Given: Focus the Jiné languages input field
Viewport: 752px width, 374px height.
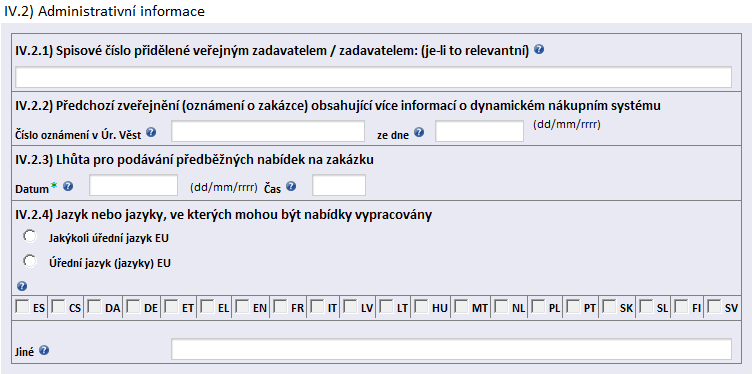Looking at the screenshot, I should (451, 349).
